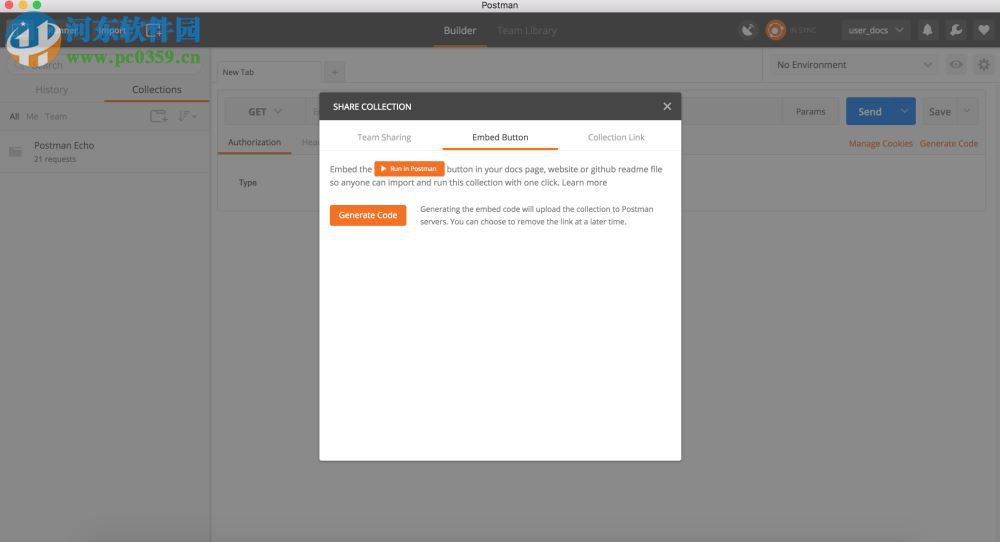Expand the Send button dropdown arrow

click(x=905, y=112)
